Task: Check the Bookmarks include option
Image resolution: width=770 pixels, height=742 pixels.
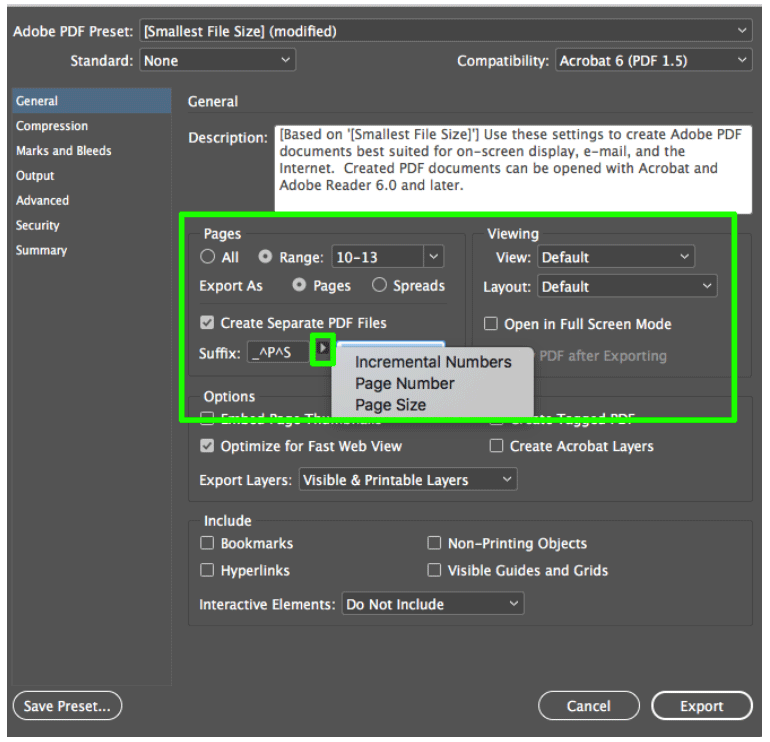Action: pyautogui.click(x=207, y=543)
